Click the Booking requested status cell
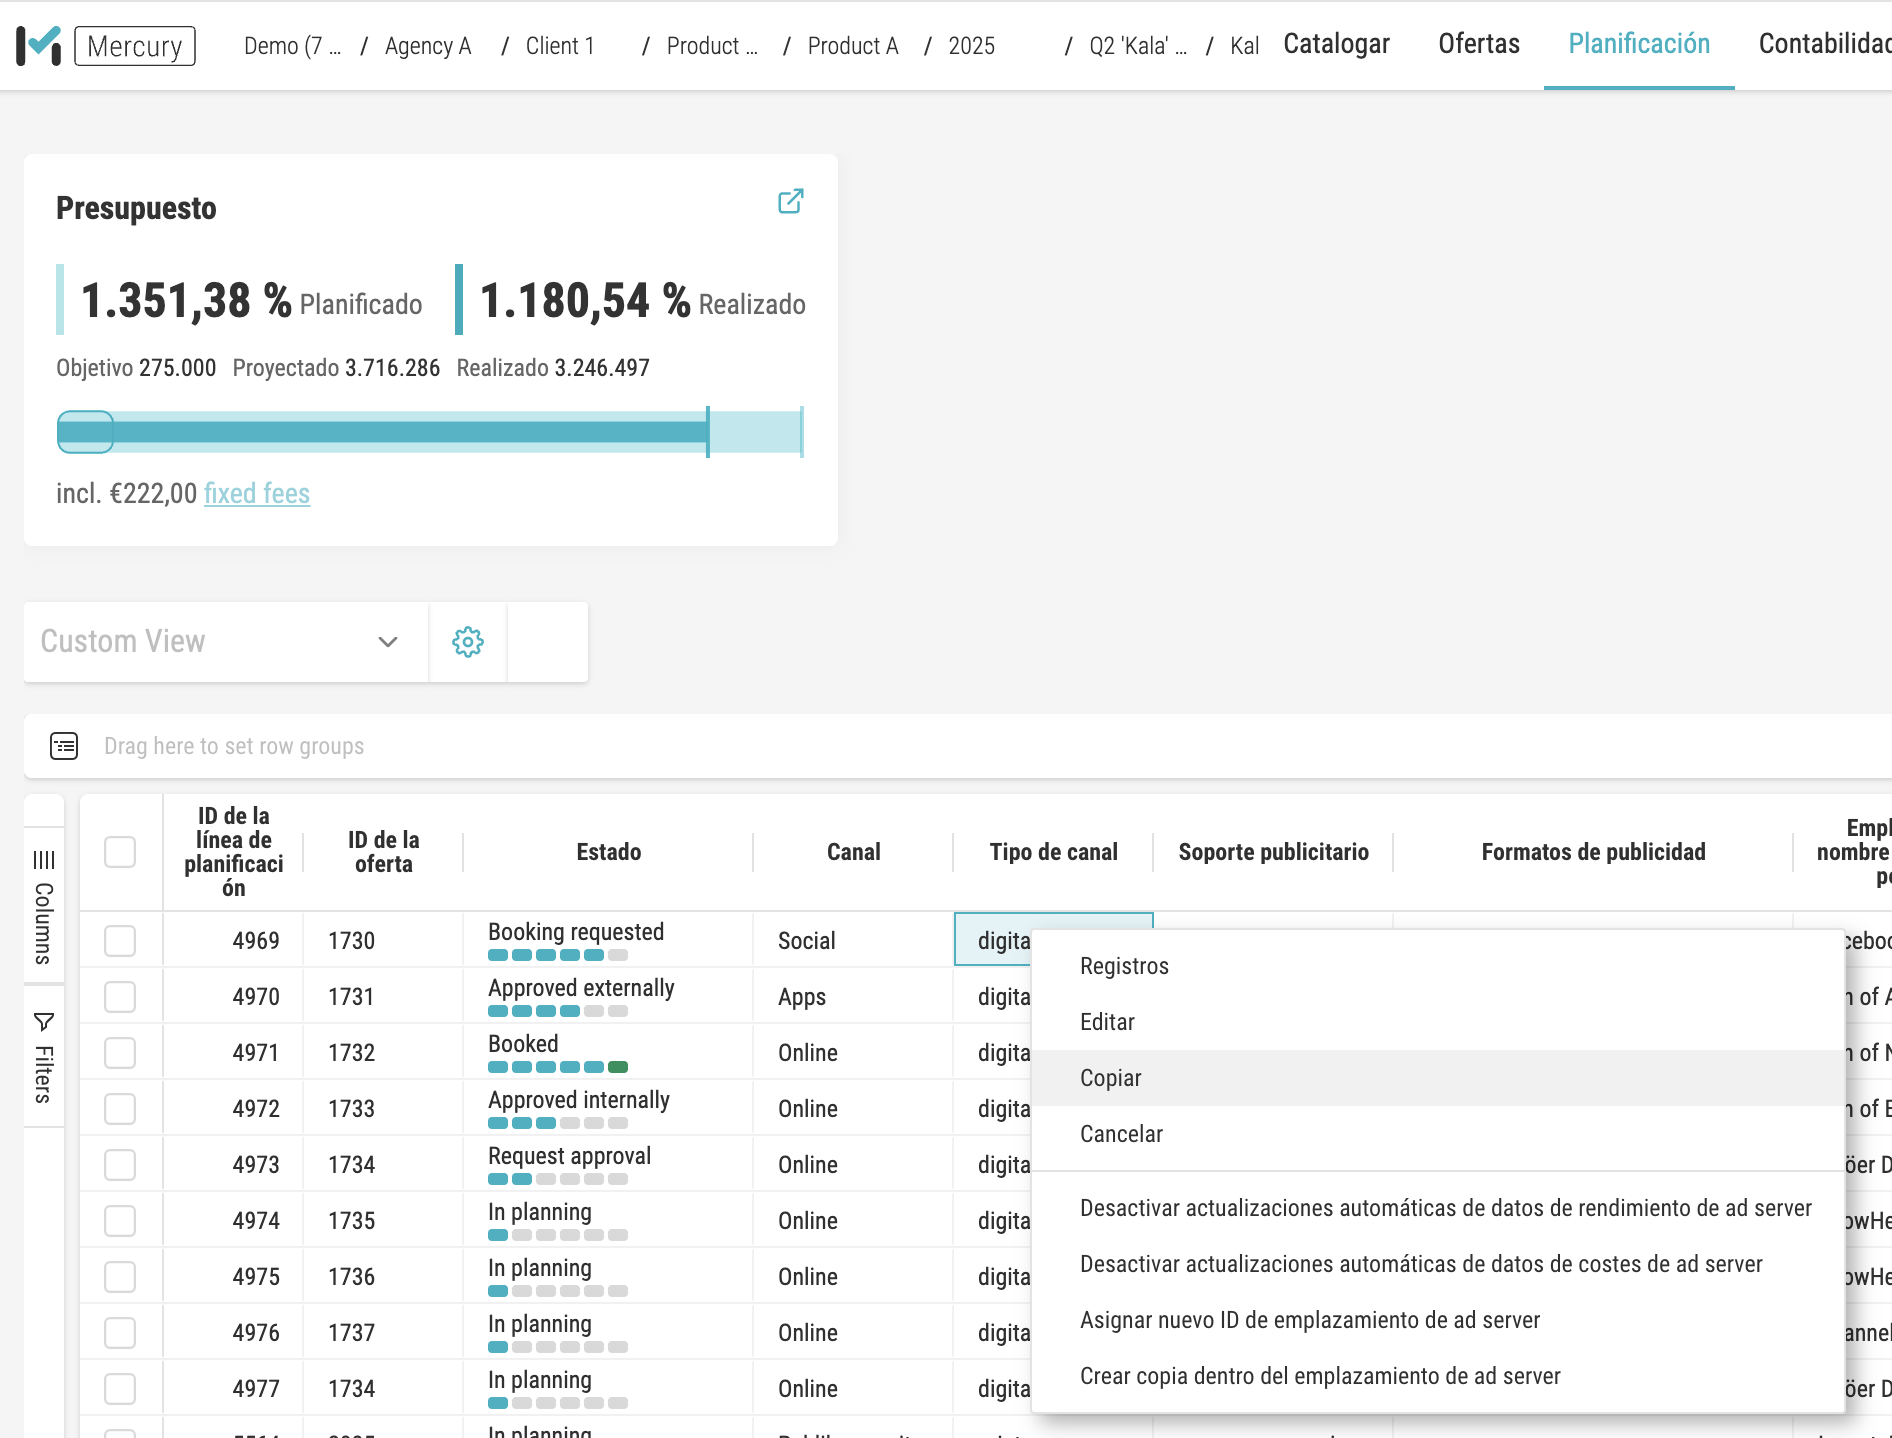Viewport: 1892px width, 1438px height. (x=608, y=940)
